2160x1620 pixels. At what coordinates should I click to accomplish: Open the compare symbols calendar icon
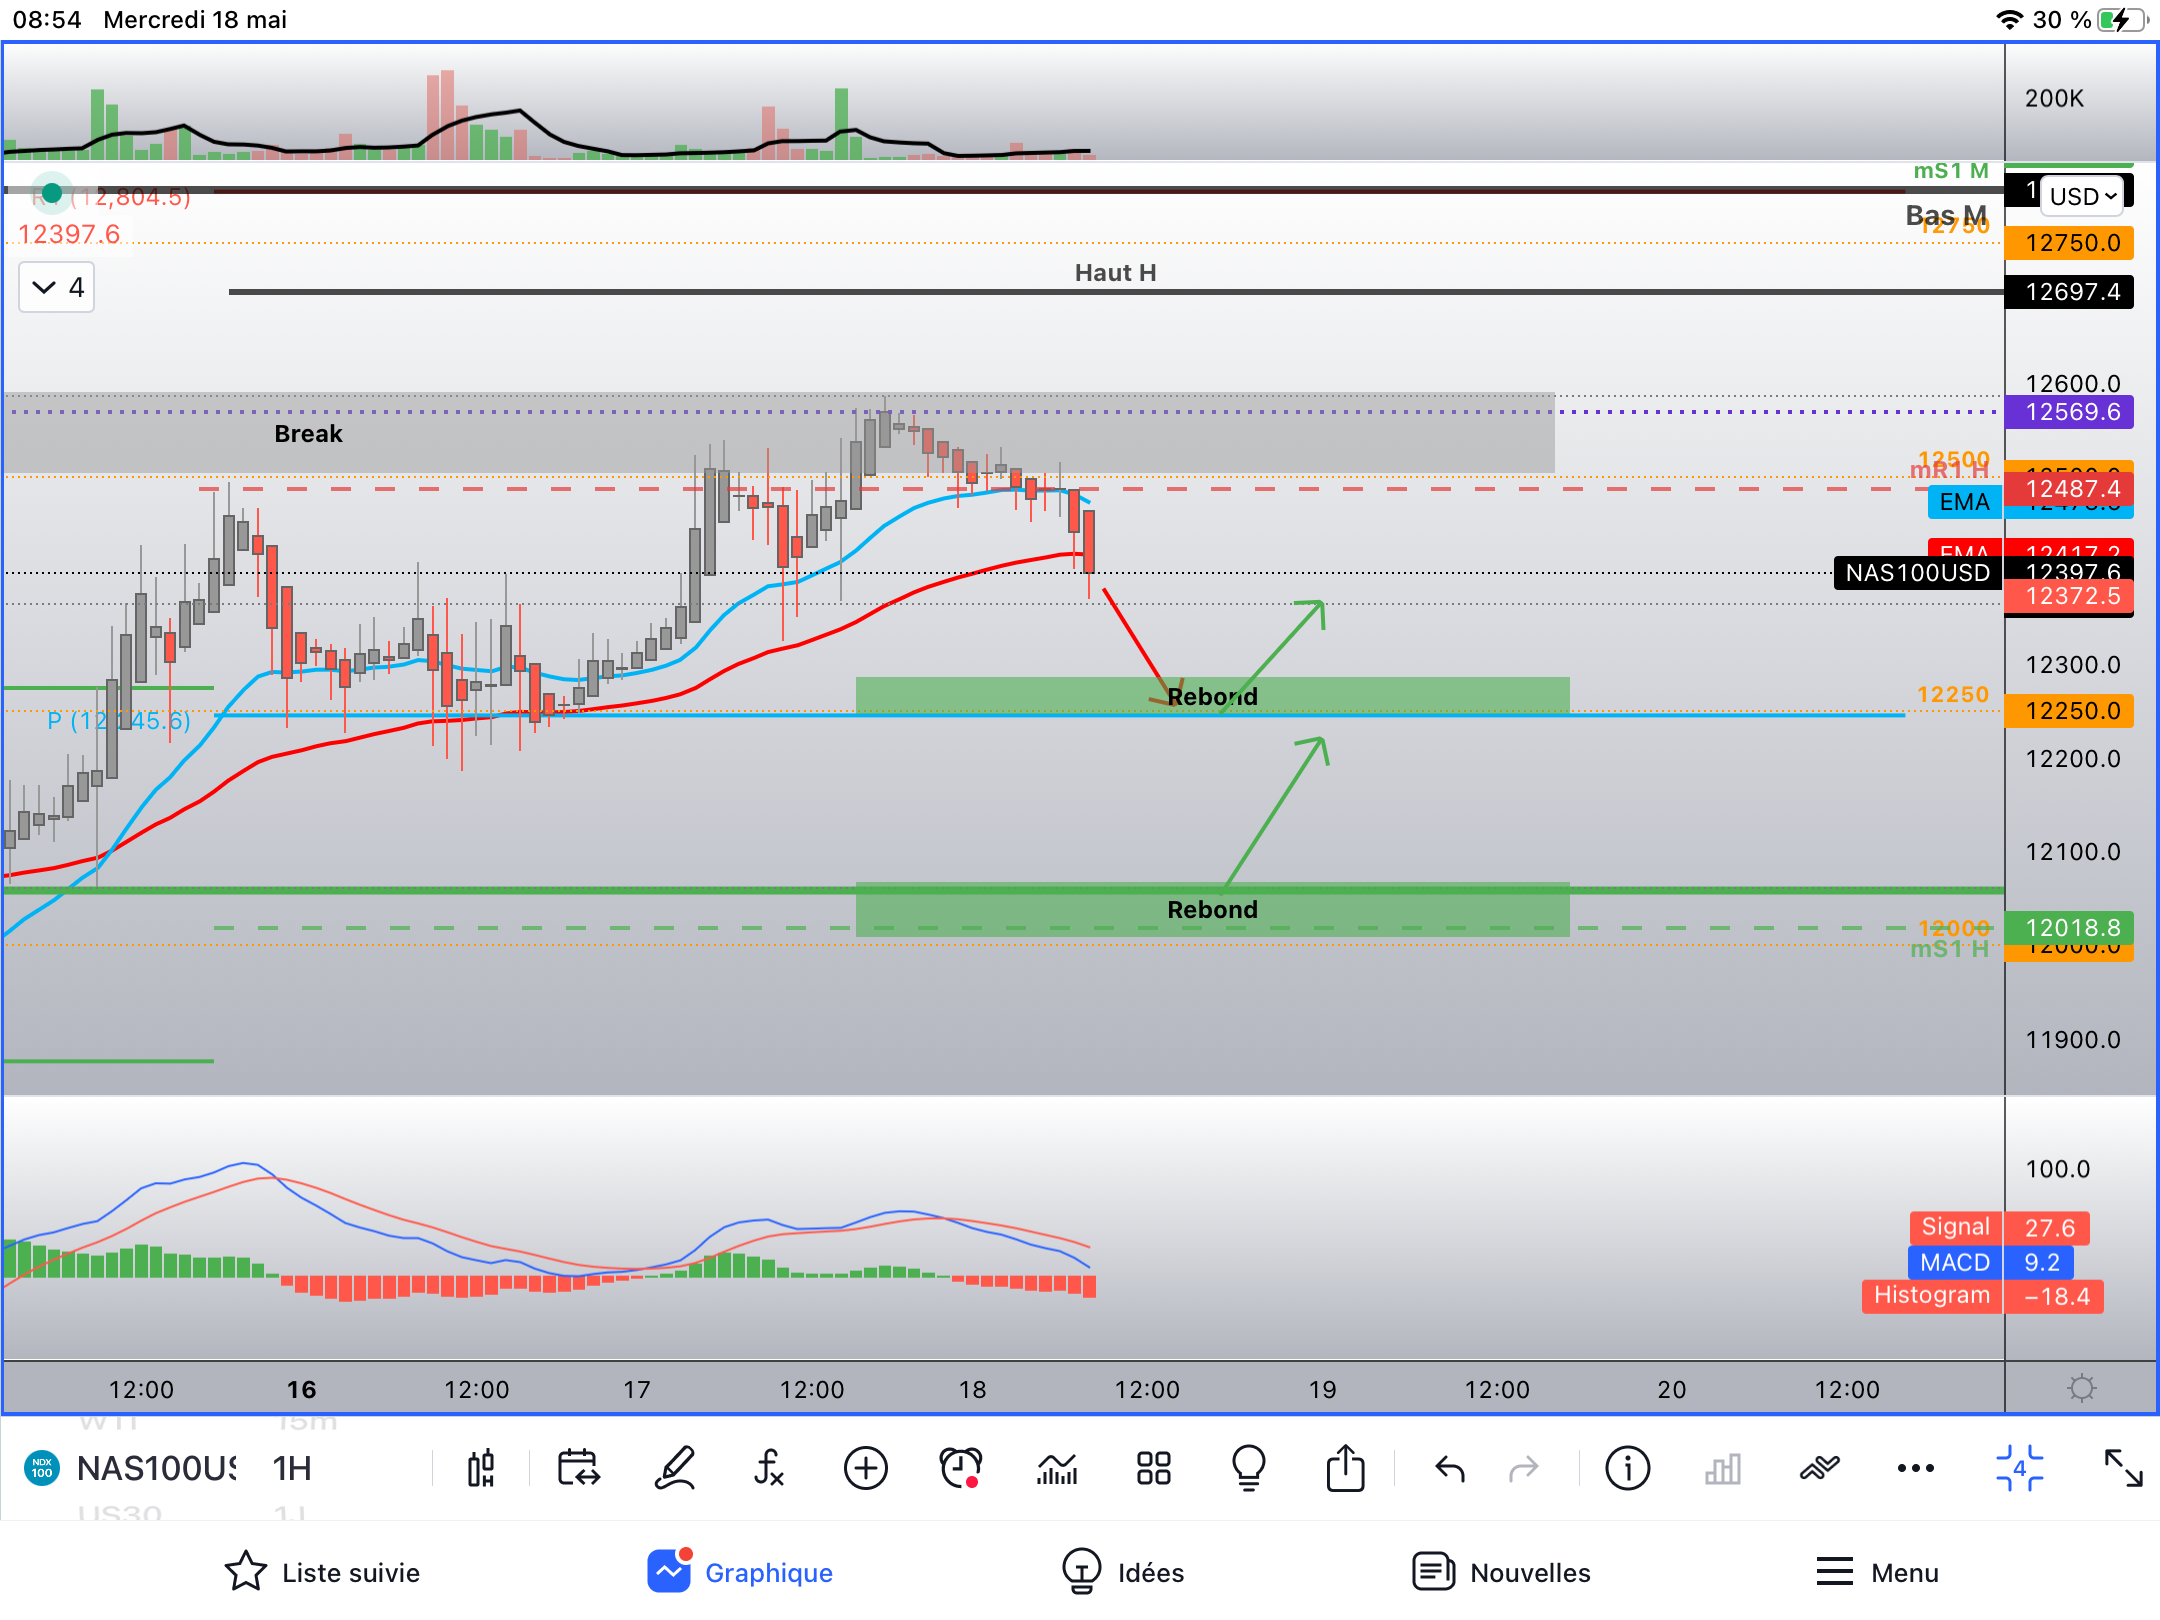coord(578,1468)
